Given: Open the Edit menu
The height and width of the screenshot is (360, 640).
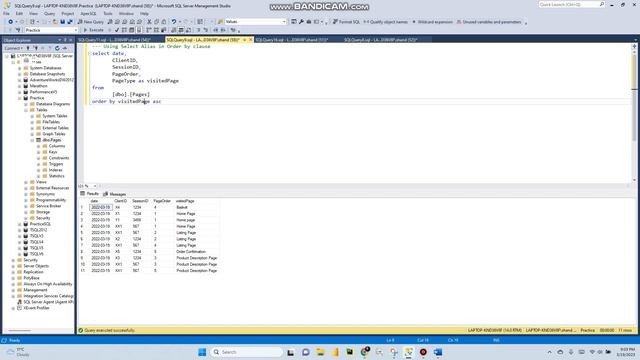Looking at the screenshot, I should coord(19,13).
